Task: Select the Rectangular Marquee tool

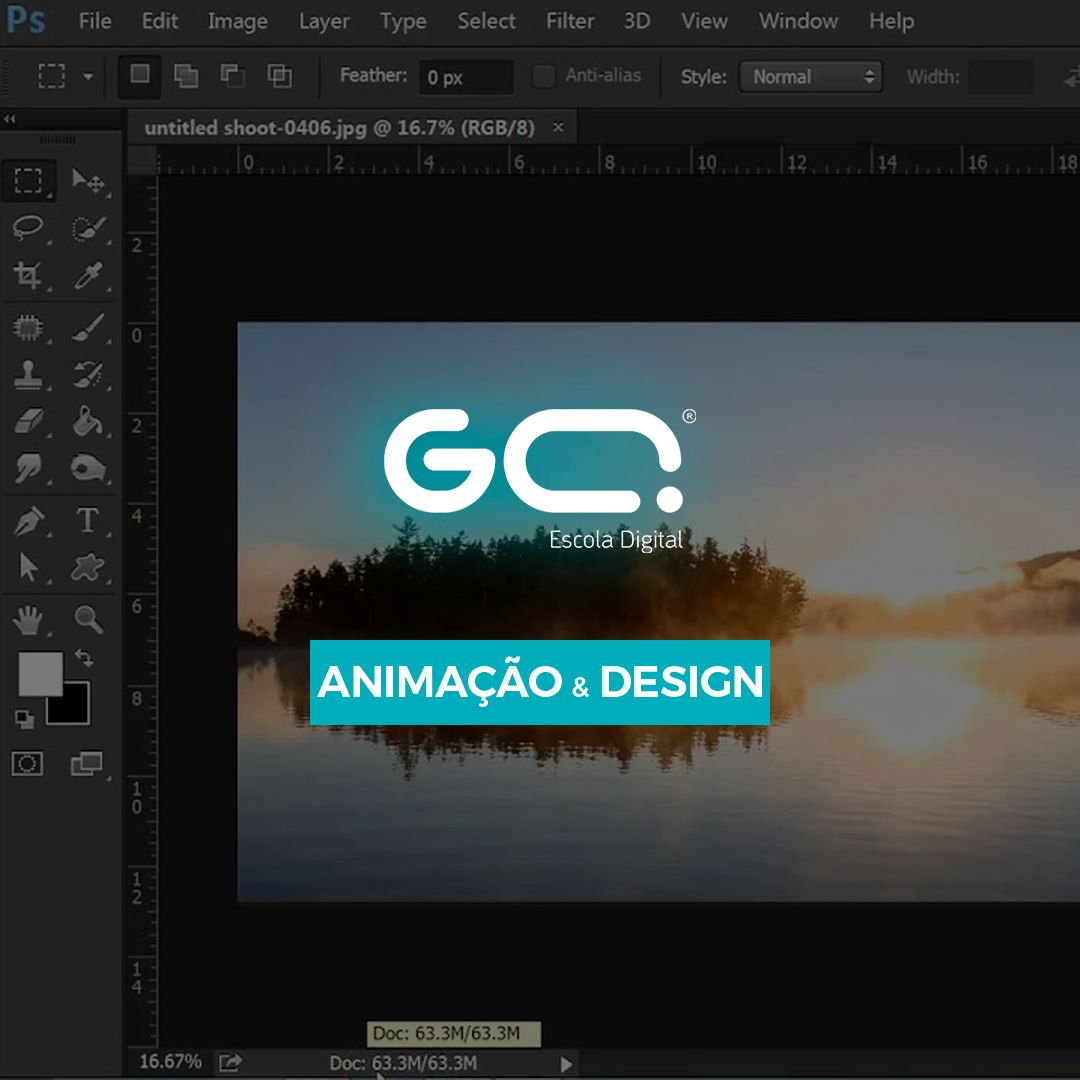Action: point(28,181)
